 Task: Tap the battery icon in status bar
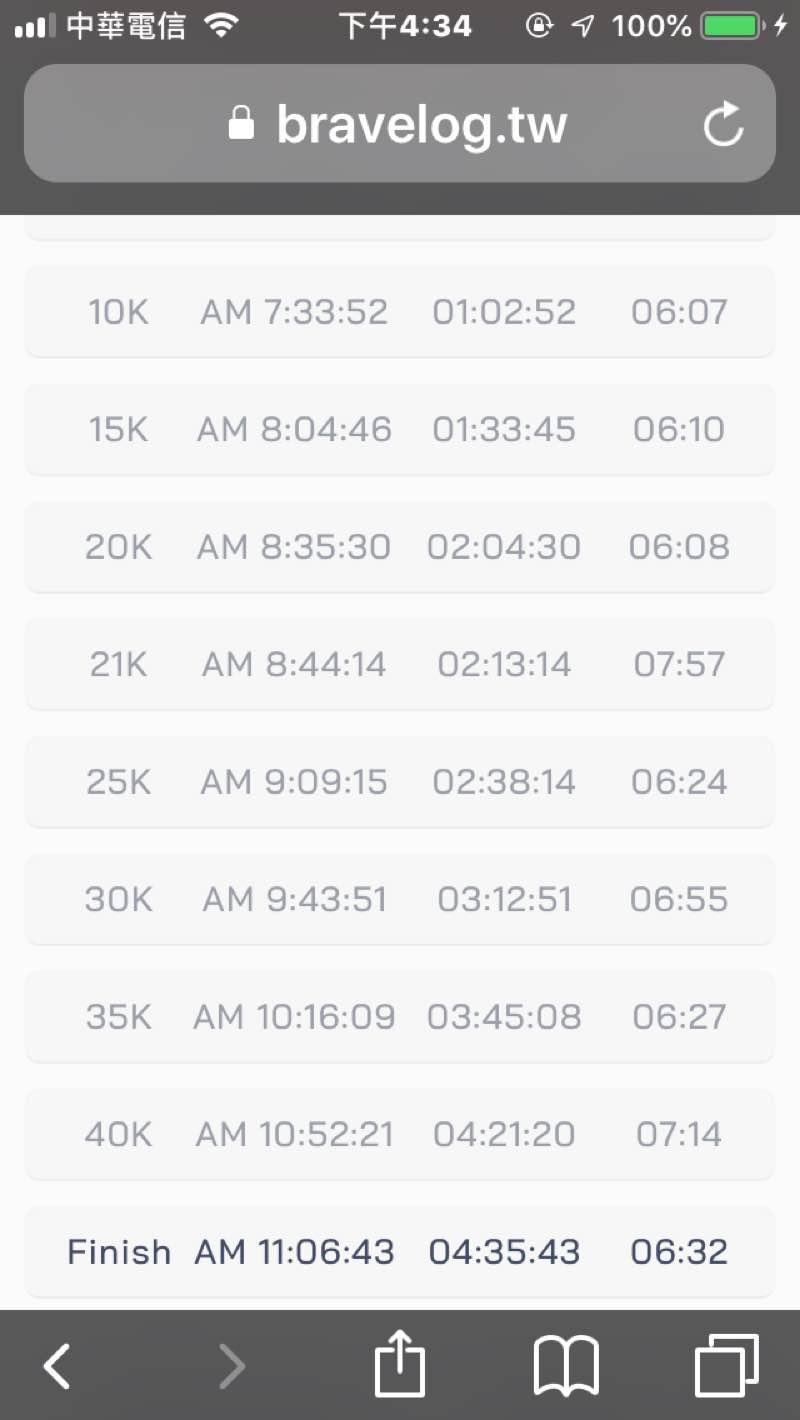click(730, 26)
